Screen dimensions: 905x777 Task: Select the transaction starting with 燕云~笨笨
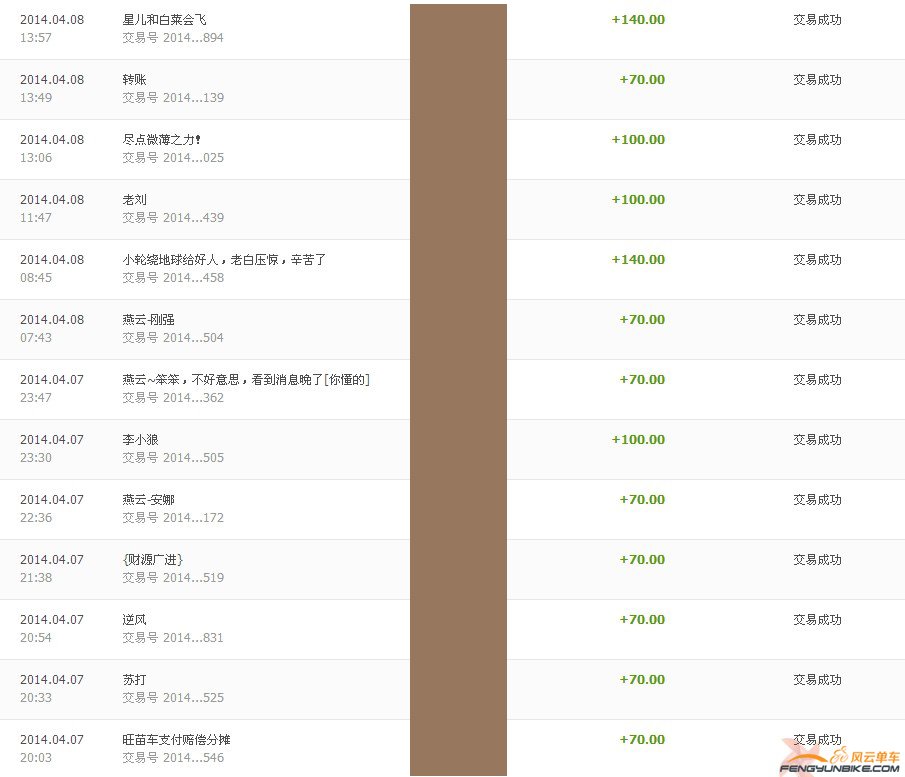coord(246,380)
